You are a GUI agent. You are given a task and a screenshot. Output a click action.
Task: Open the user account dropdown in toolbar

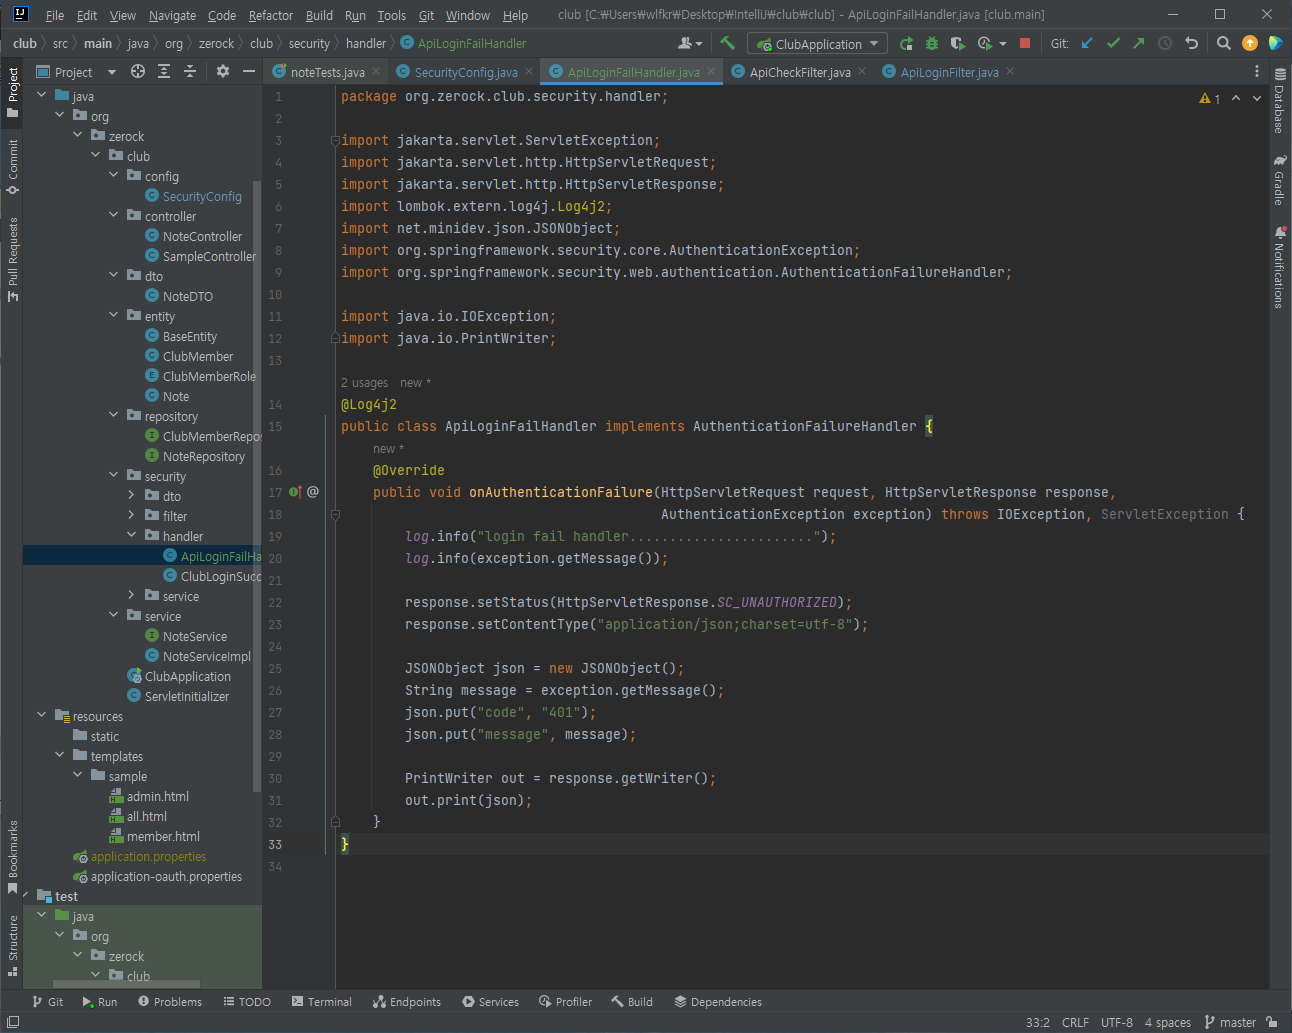point(690,43)
